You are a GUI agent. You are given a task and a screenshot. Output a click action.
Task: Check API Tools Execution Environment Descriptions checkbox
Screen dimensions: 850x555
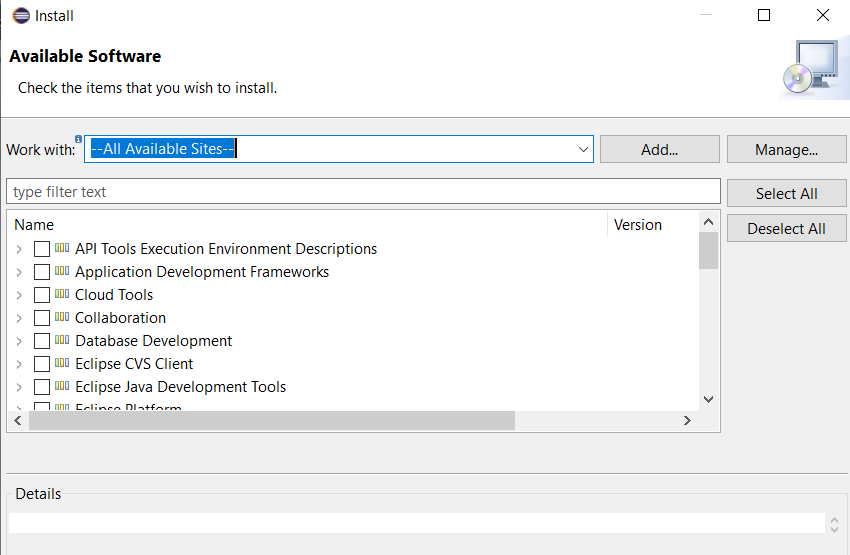click(x=42, y=249)
